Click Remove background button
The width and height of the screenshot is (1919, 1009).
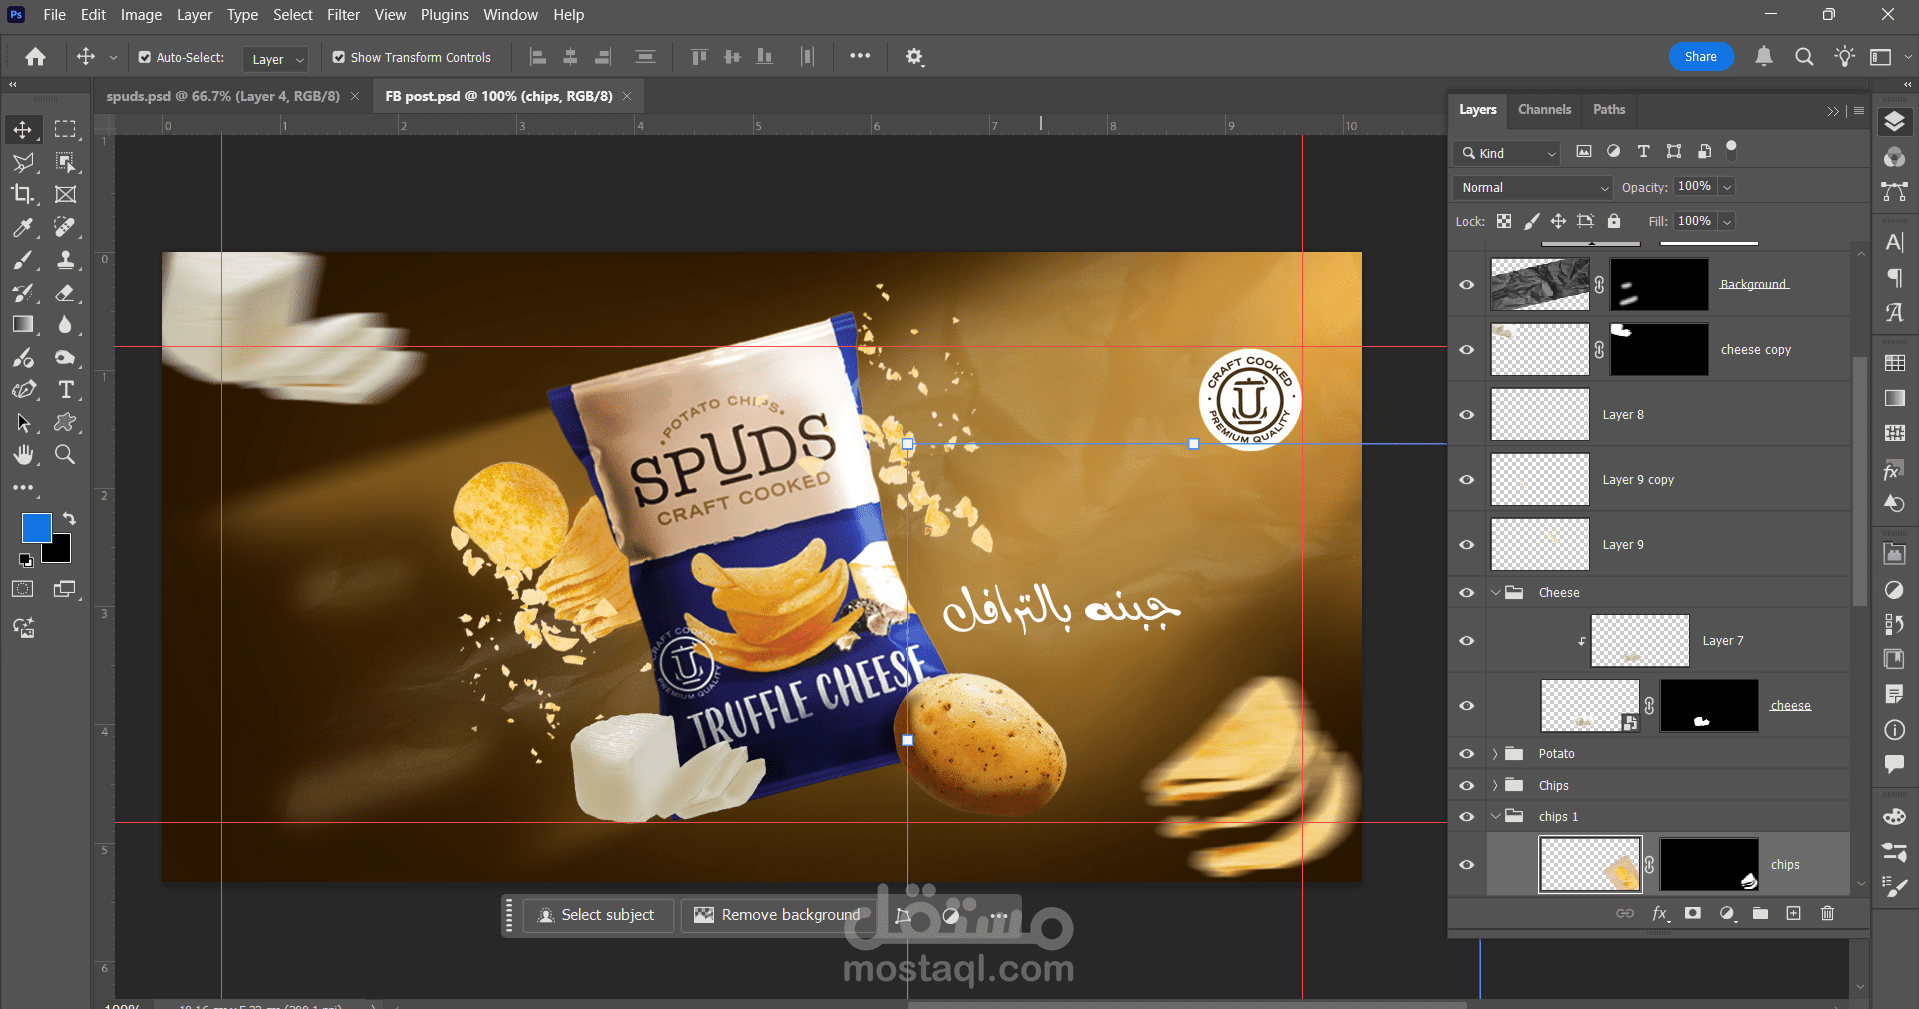click(x=778, y=915)
